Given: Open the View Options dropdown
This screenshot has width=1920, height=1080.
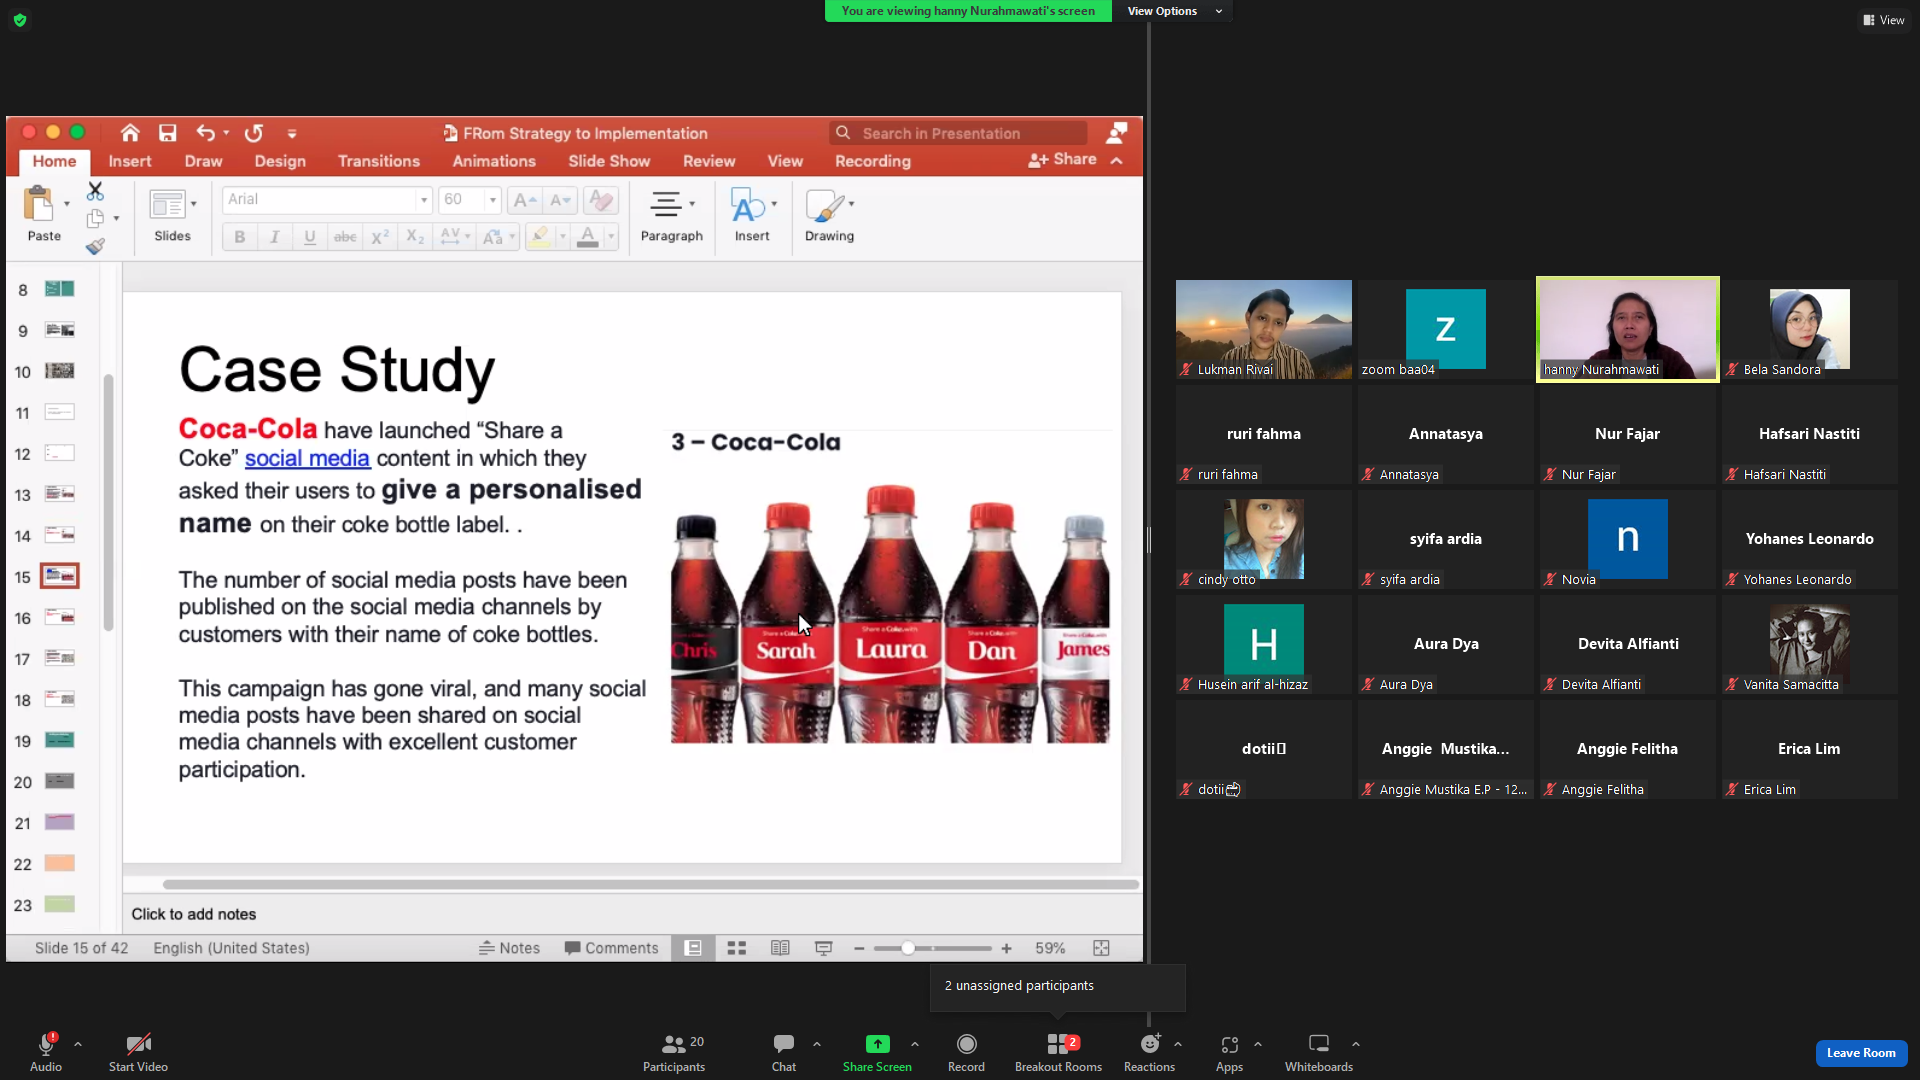Looking at the screenshot, I should (1174, 11).
